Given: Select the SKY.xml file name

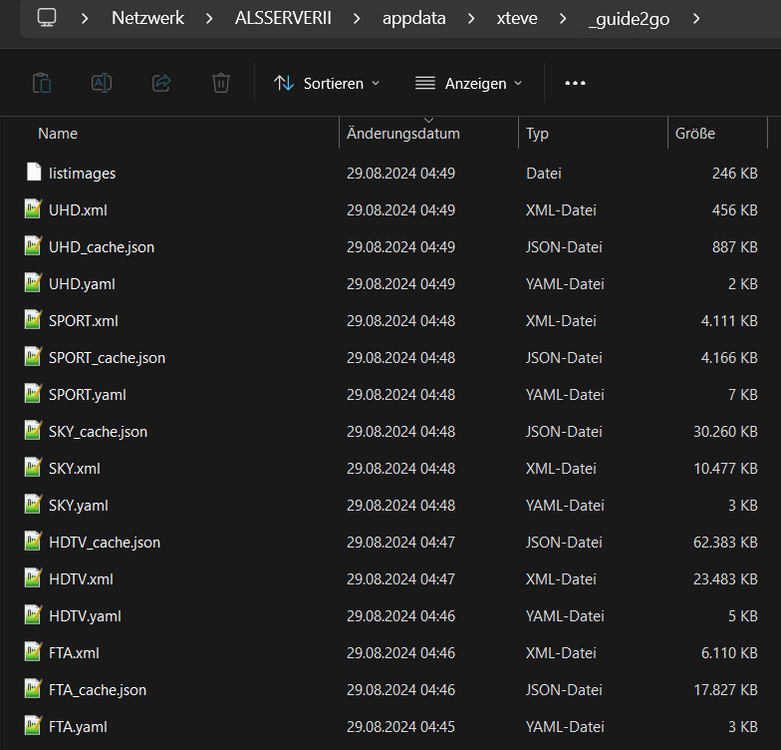Looking at the screenshot, I should coord(74,469).
